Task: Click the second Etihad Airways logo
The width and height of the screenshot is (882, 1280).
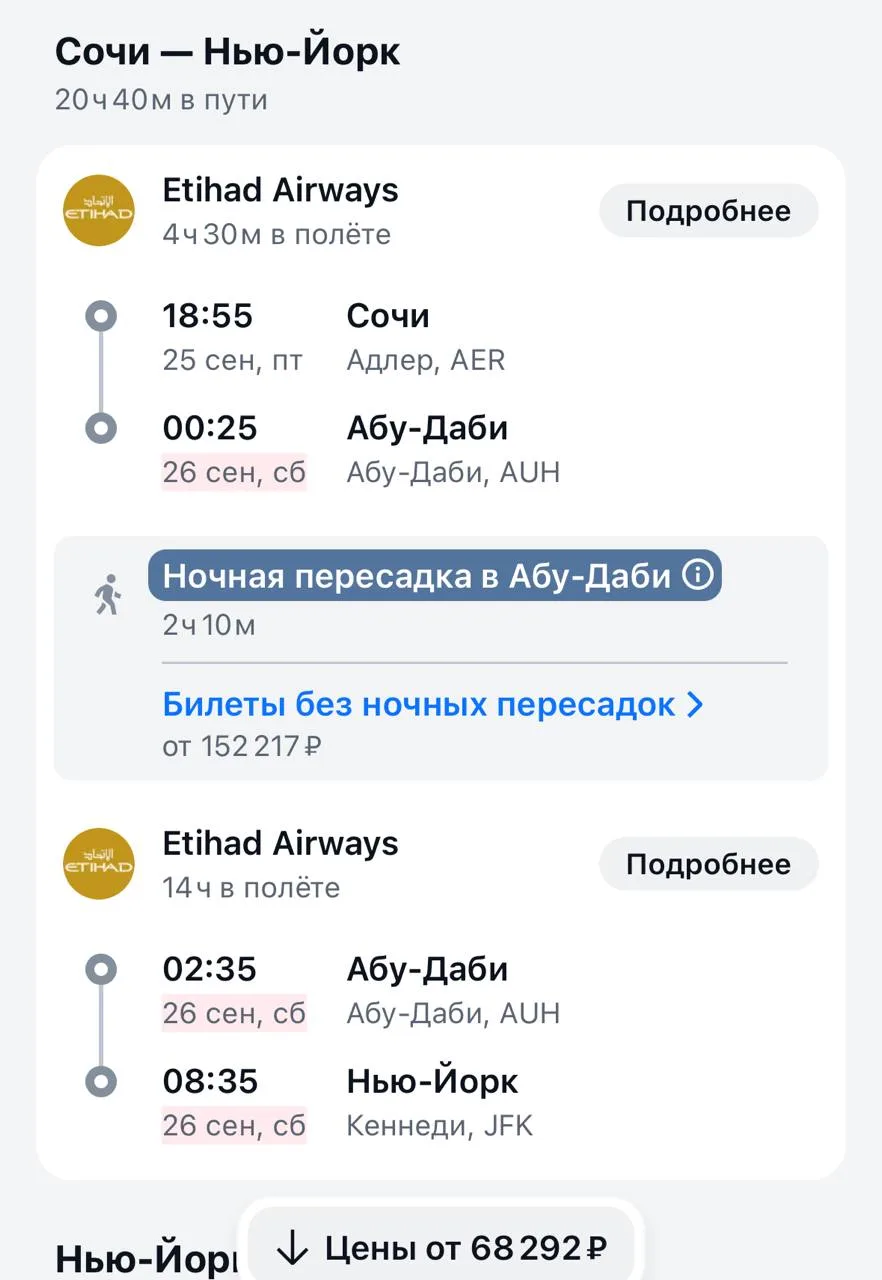Action: pyautogui.click(x=99, y=864)
